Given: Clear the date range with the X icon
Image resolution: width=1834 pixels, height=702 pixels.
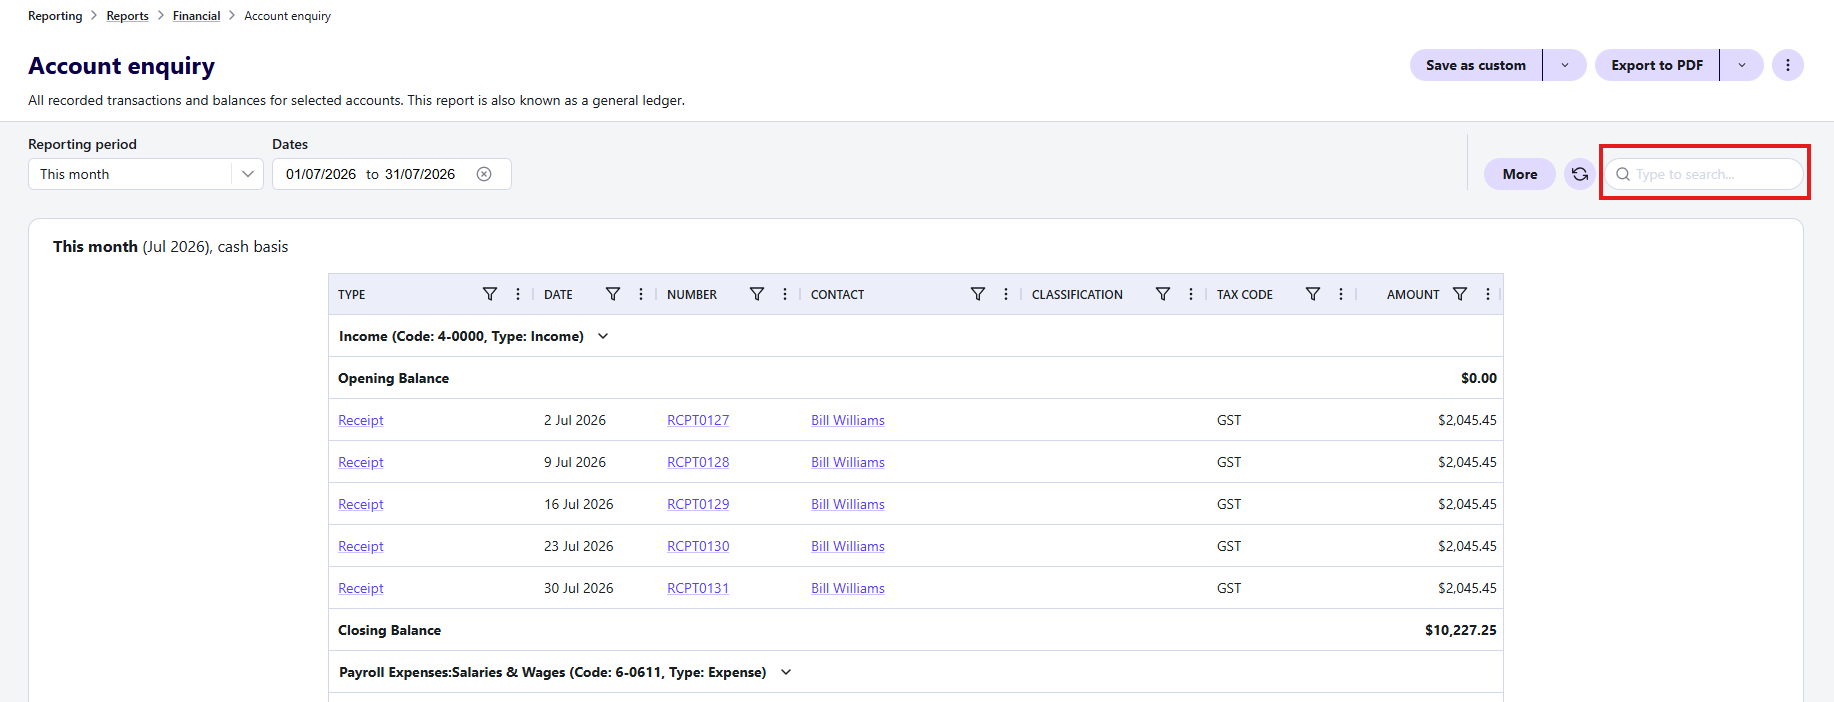Looking at the screenshot, I should point(484,174).
